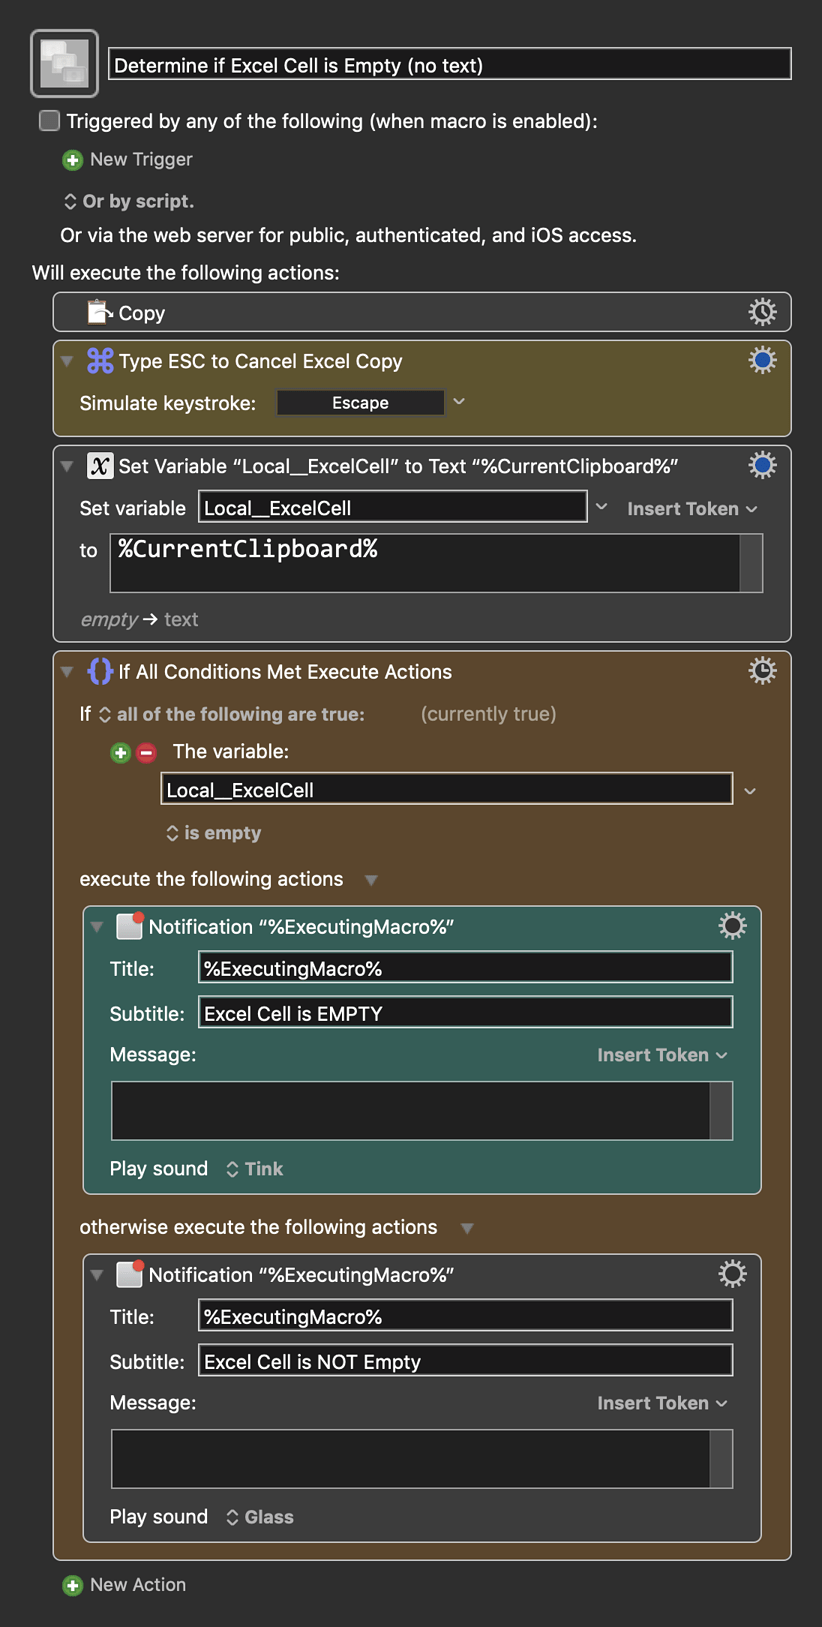This screenshot has width=822, height=1627.
Task: Edit Subtitle 'Excel Cell is NOT Empty'
Action: [465, 1361]
